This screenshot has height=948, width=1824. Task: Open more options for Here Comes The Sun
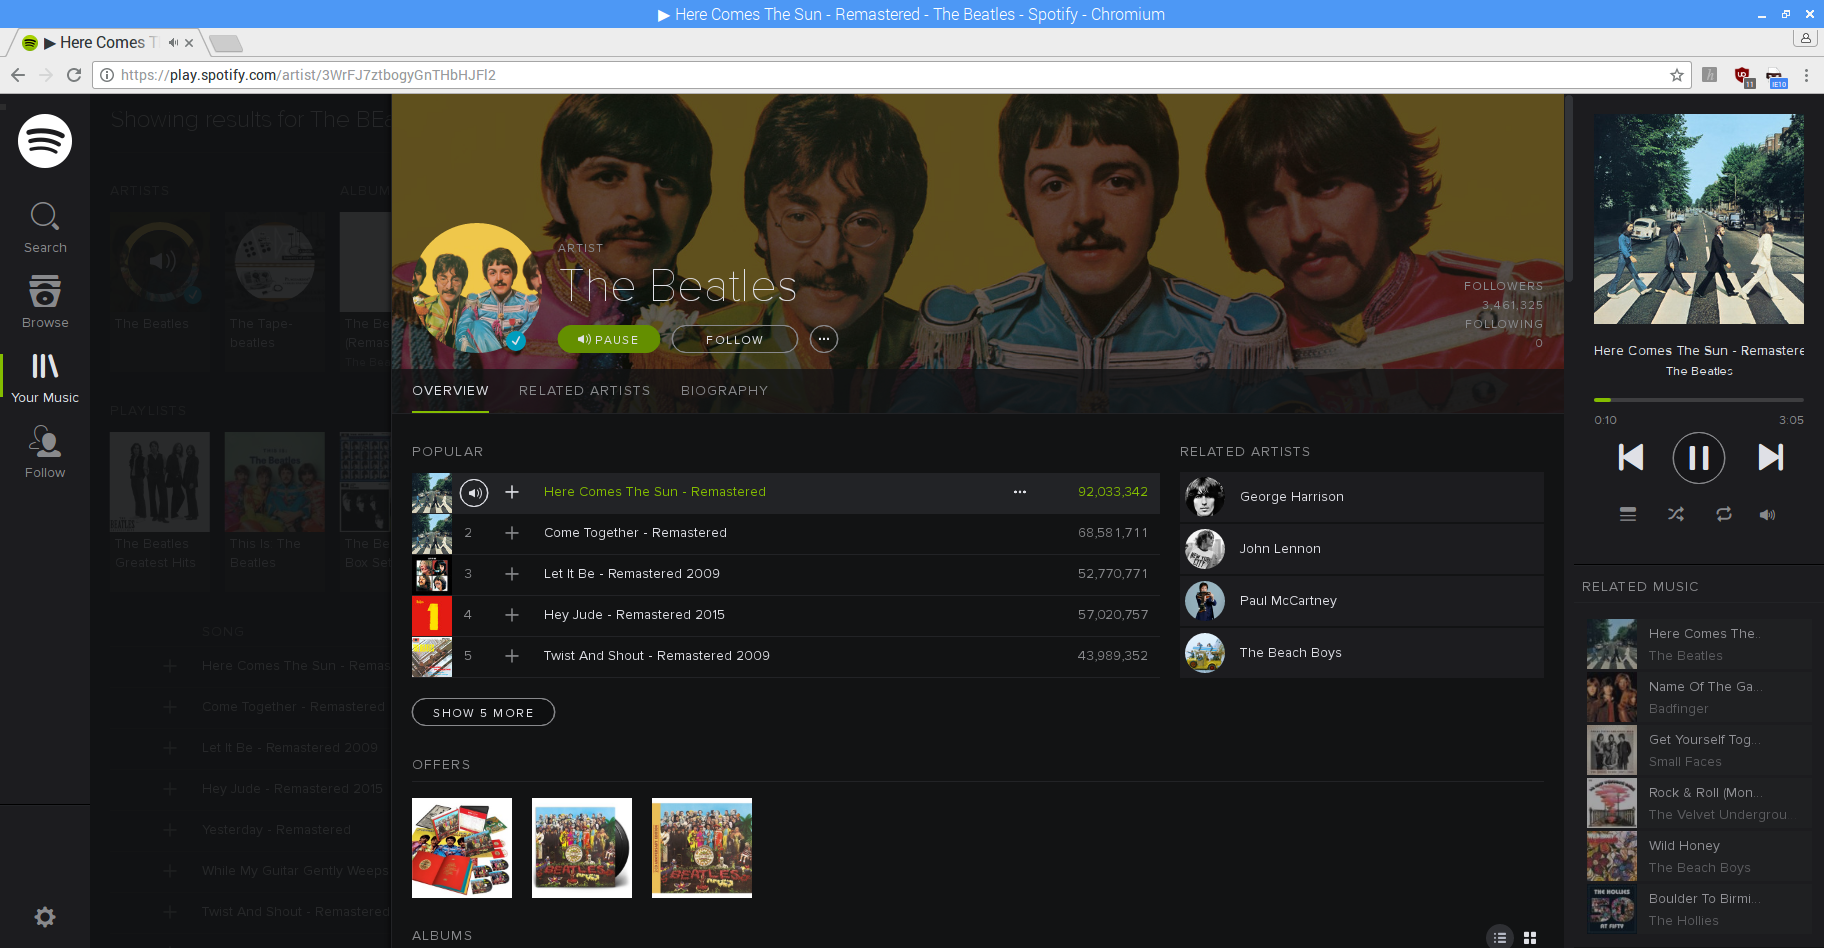[1020, 492]
